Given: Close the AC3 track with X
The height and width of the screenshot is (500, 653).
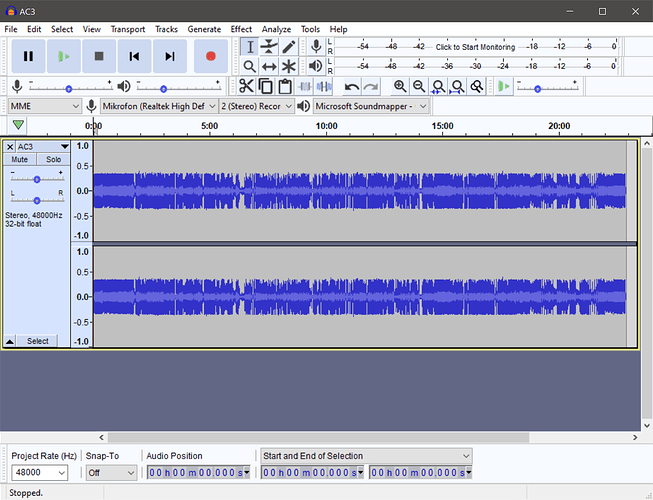Looking at the screenshot, I should (x=10, y=147).
